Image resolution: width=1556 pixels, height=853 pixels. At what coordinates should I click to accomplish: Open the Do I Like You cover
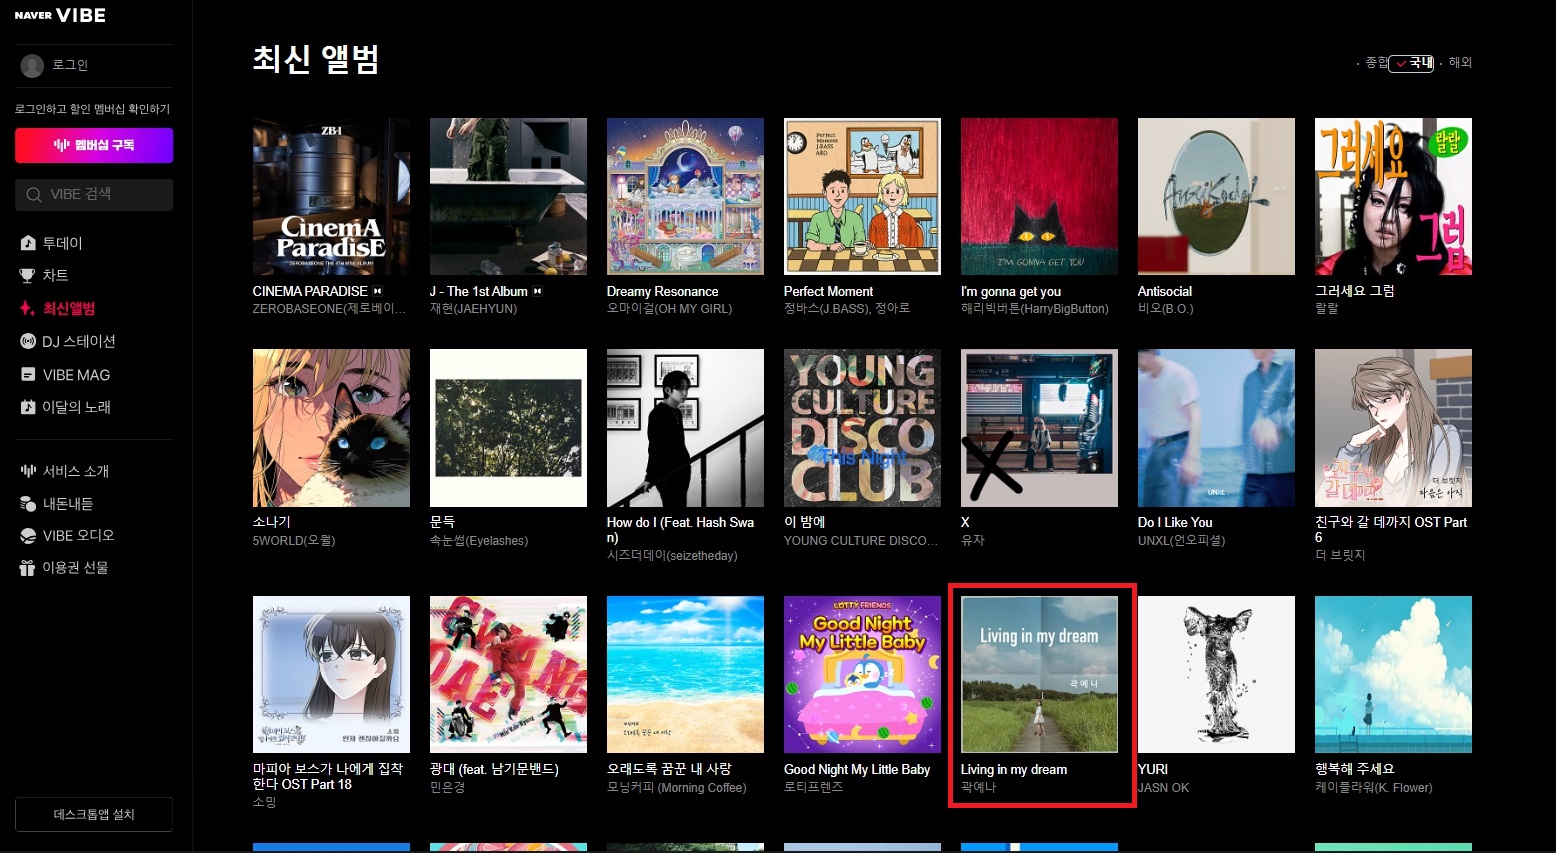1216,427
